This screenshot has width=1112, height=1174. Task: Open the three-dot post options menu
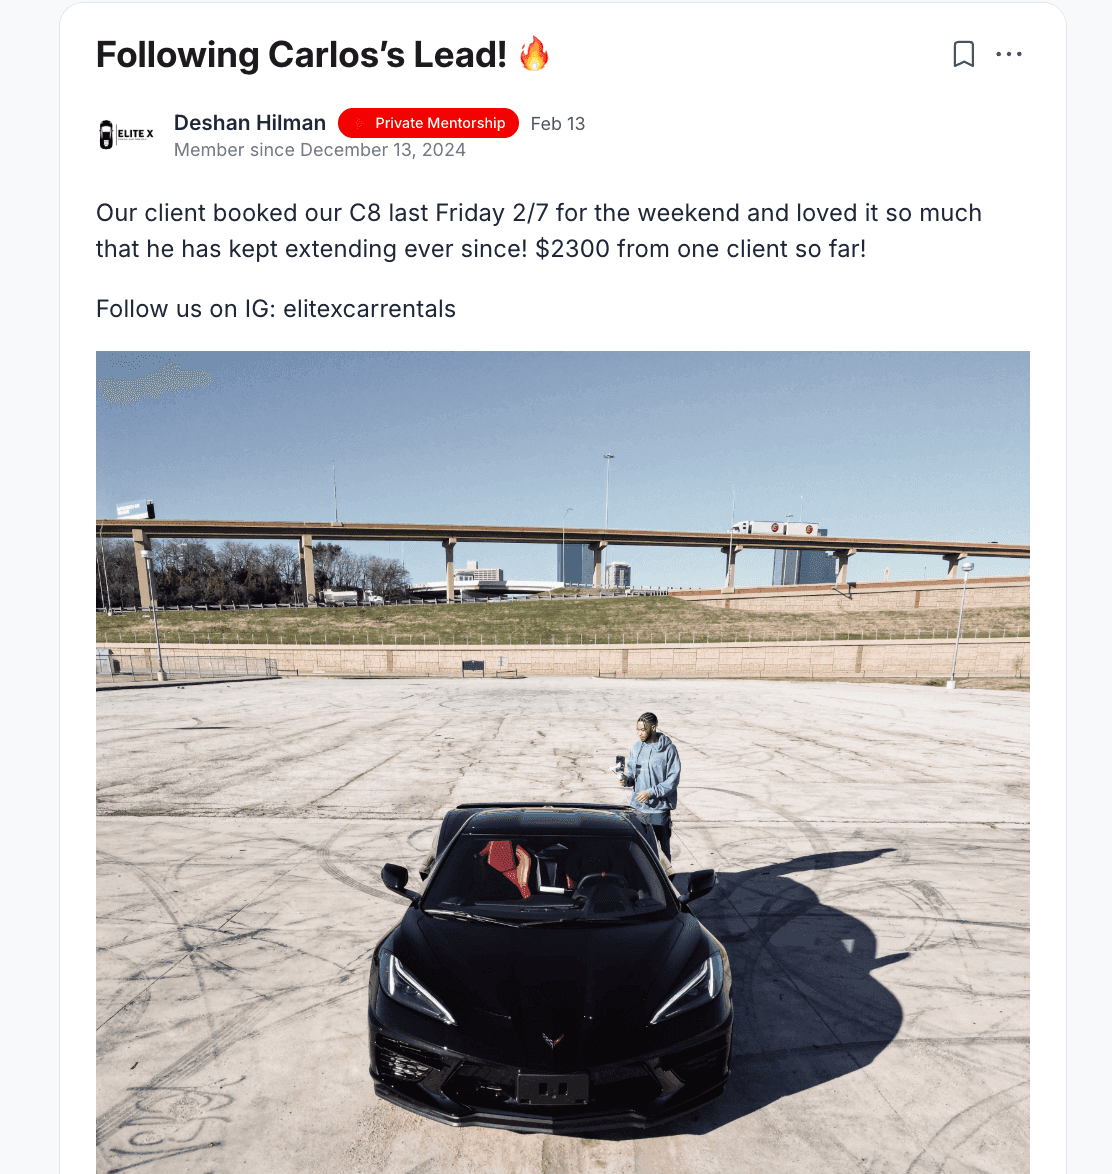click(1009, 54)
